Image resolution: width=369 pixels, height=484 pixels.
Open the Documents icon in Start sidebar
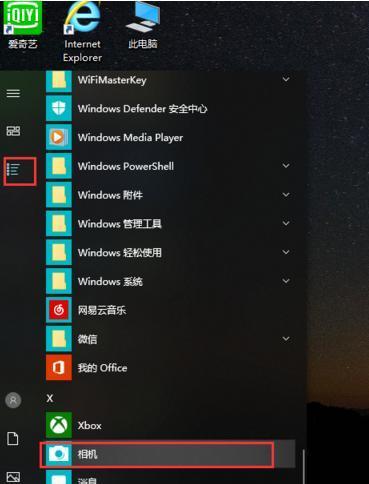[x=13, y=439]
